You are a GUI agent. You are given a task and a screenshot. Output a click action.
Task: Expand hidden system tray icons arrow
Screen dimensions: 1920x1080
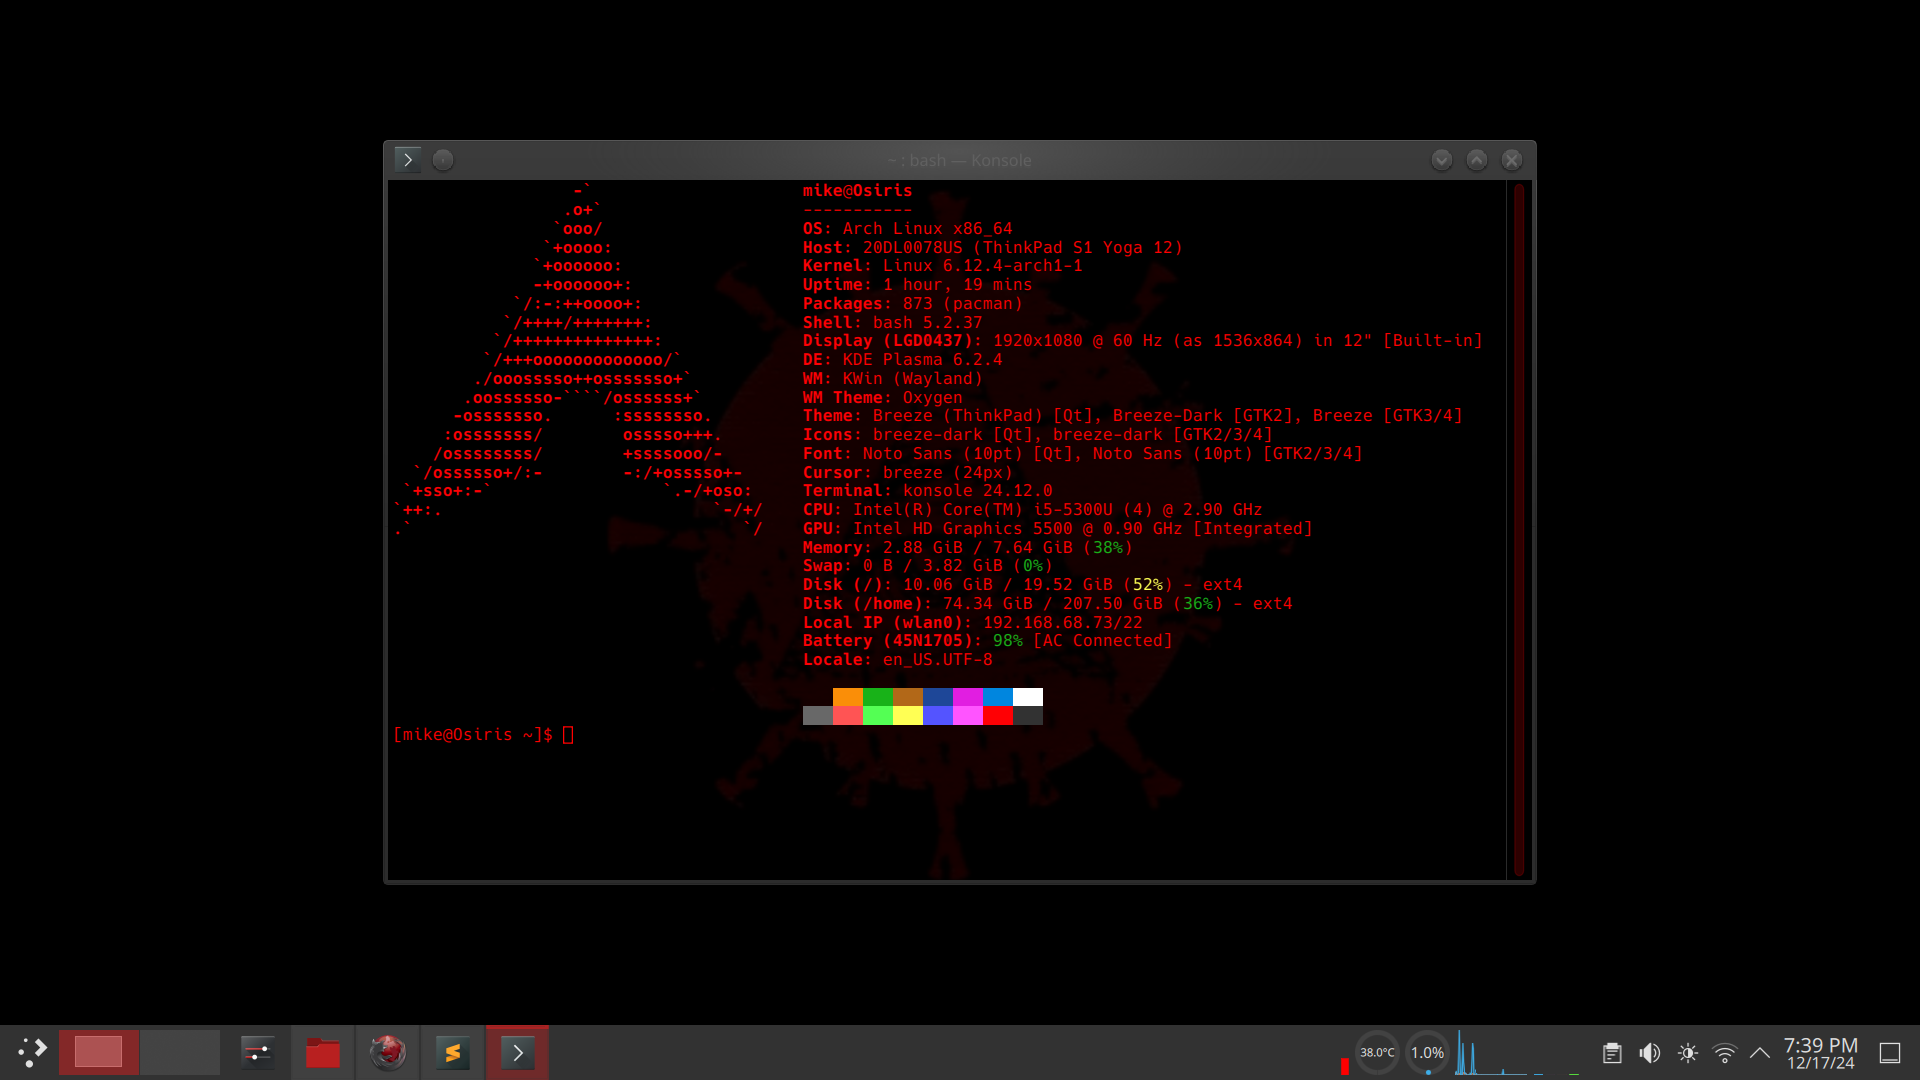[x=1759, y=1053]
